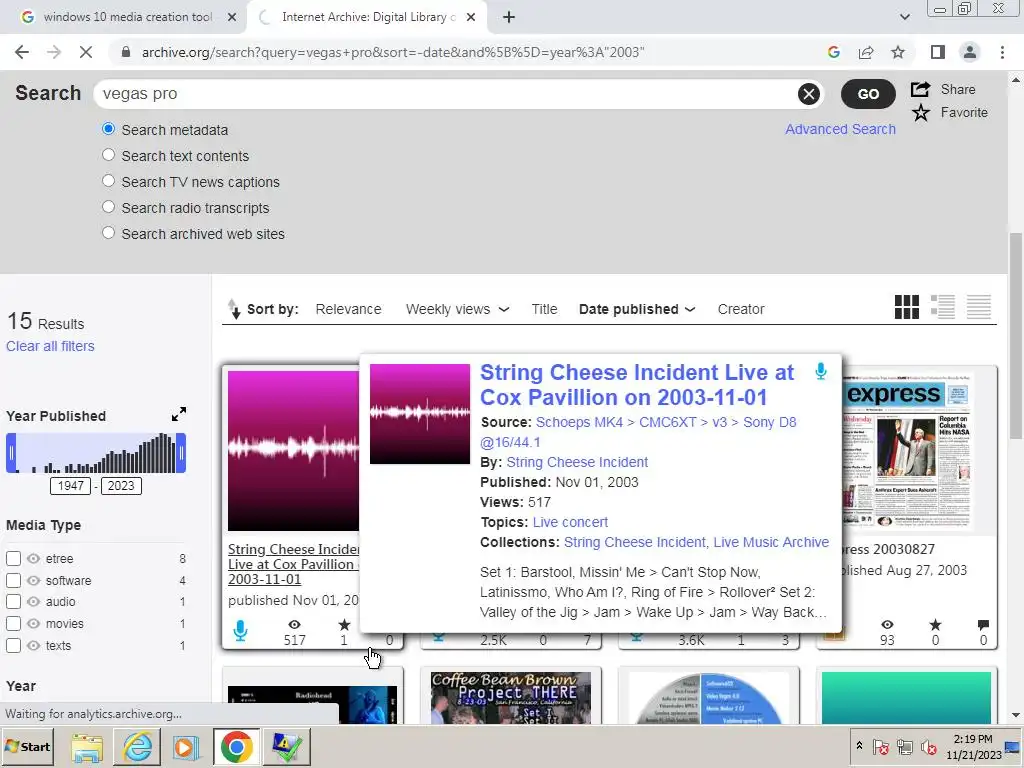This screenshot has height=768, width=1024.
Task: Sort by Creator
Action: (741, 309)
